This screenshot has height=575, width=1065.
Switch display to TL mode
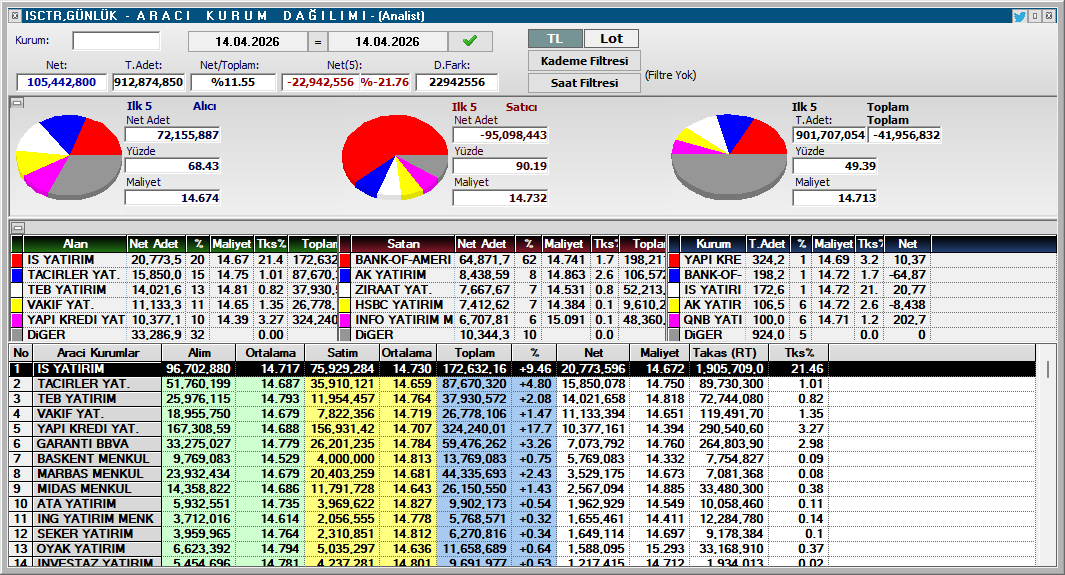[554, 39]
